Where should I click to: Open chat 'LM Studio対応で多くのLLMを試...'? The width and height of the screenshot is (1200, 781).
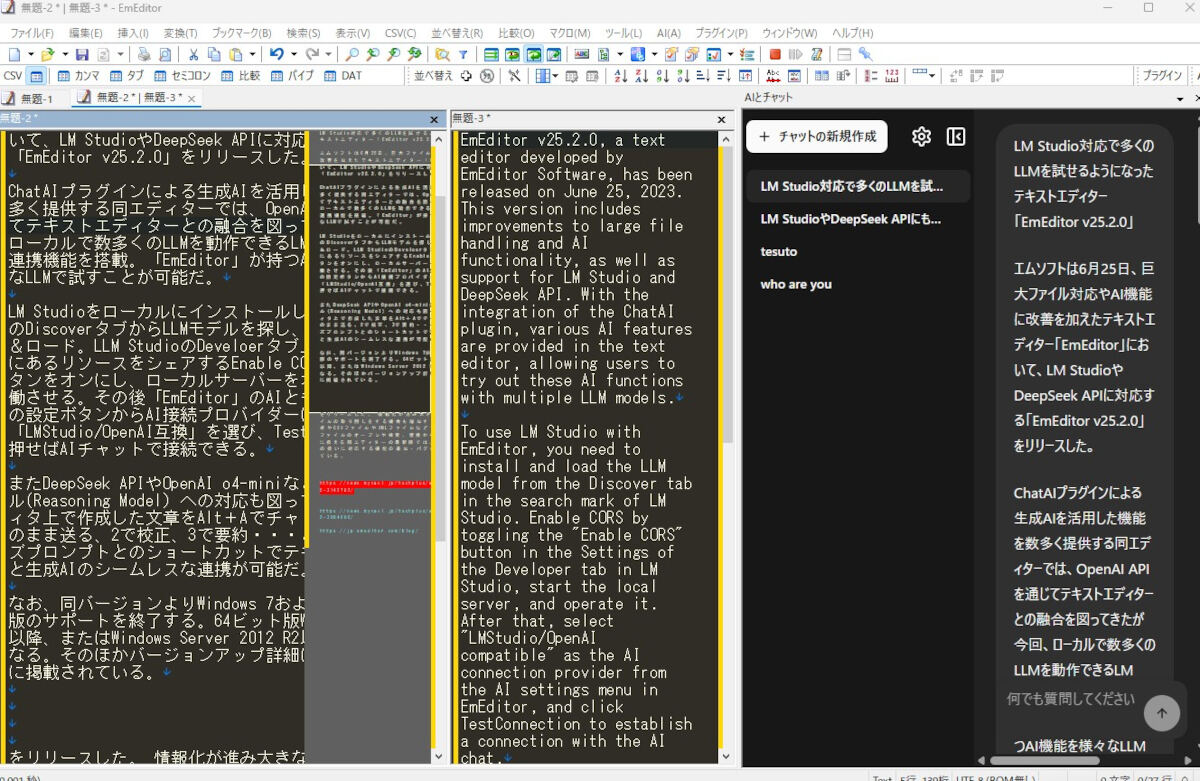[x=858, y=186]
